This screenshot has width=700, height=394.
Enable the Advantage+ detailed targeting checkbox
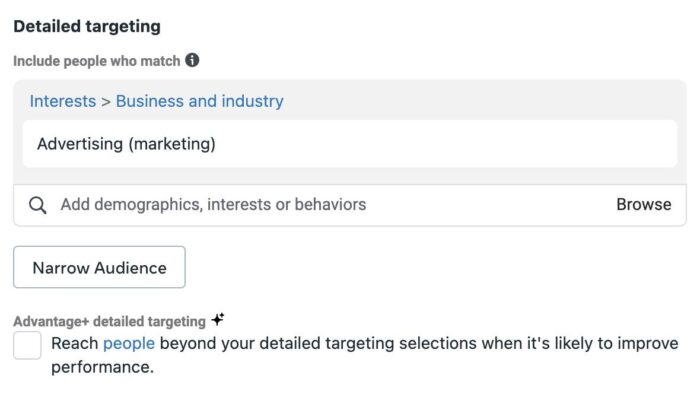[27, 345]
